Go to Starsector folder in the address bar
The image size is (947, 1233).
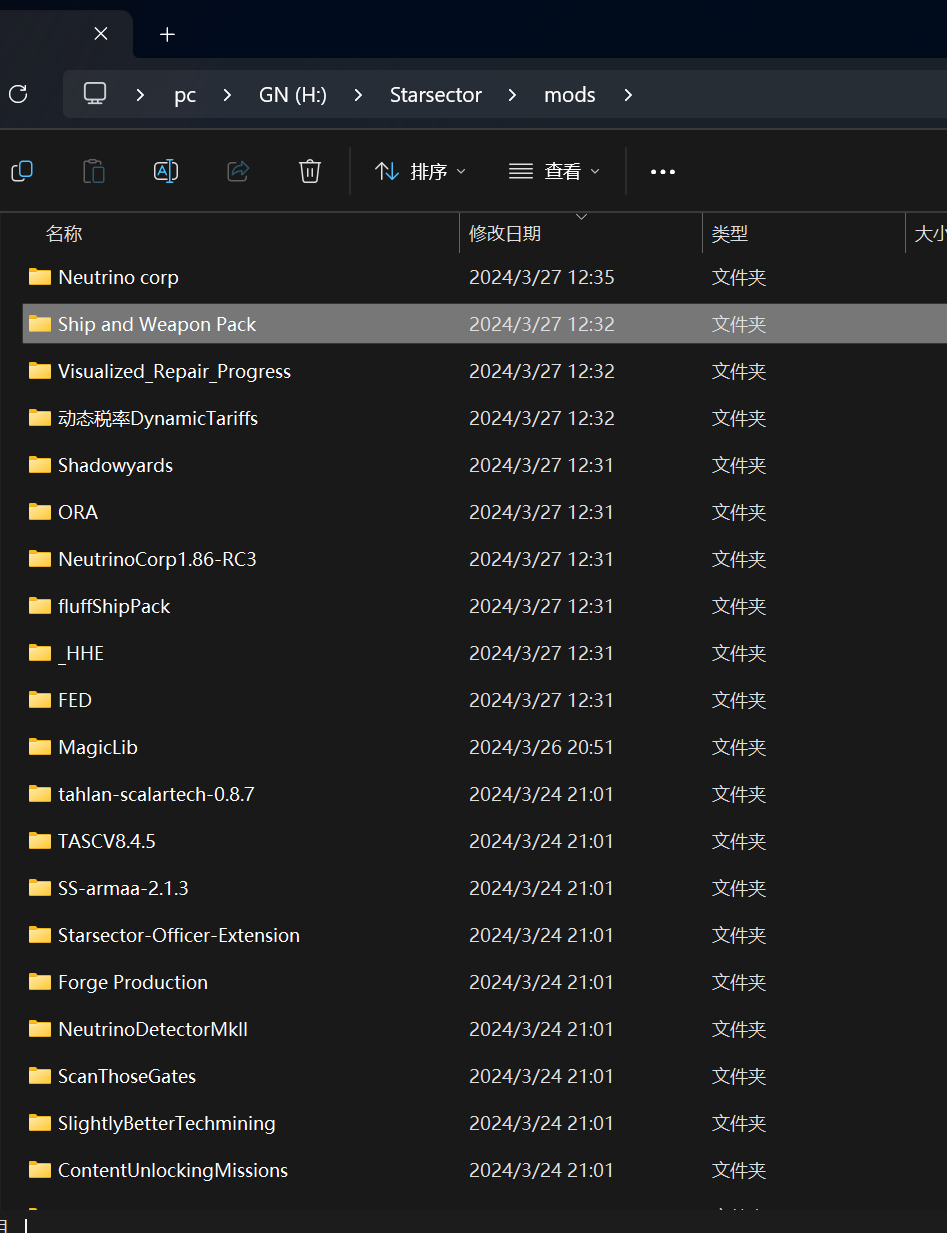[x=435, y=95]
